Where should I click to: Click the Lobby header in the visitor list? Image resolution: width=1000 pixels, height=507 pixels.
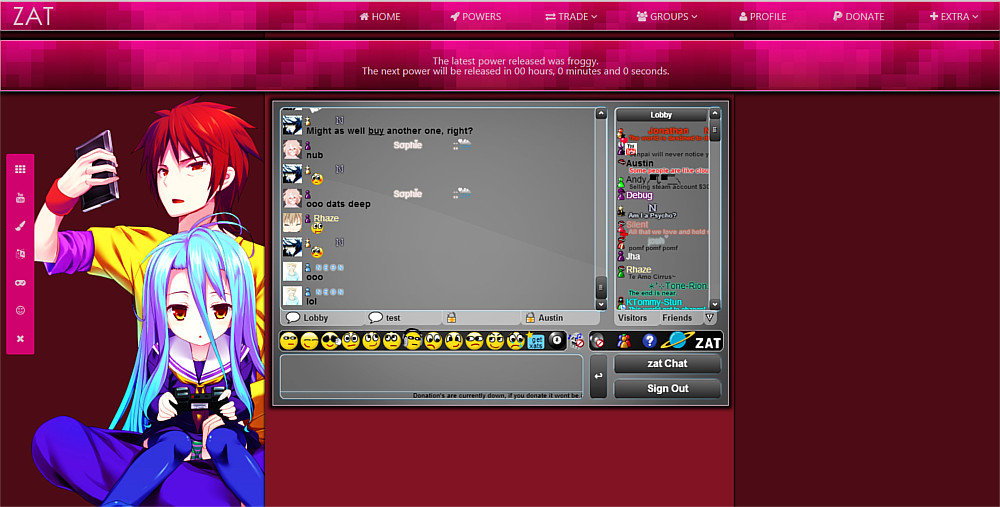coord(661,115)
